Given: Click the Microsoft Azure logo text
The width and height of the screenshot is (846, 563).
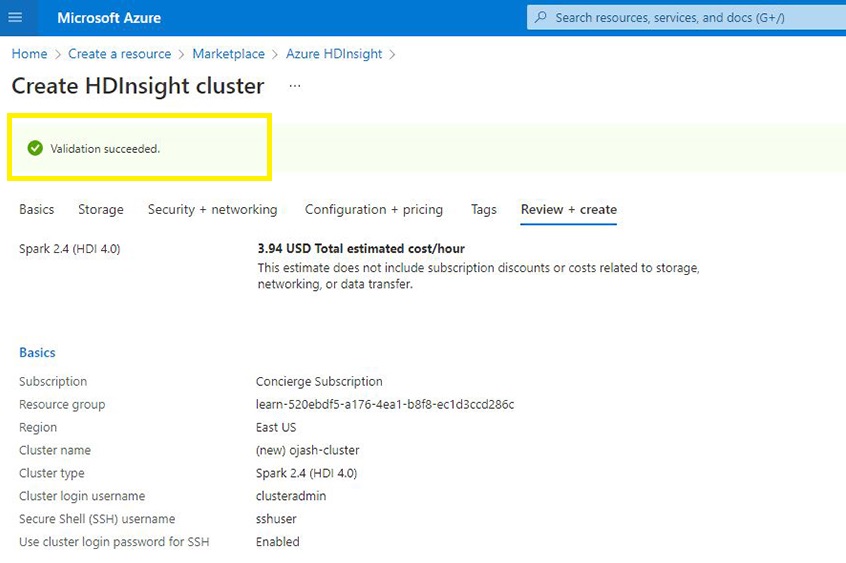Looking at the screenshot, I should point(109,18).
